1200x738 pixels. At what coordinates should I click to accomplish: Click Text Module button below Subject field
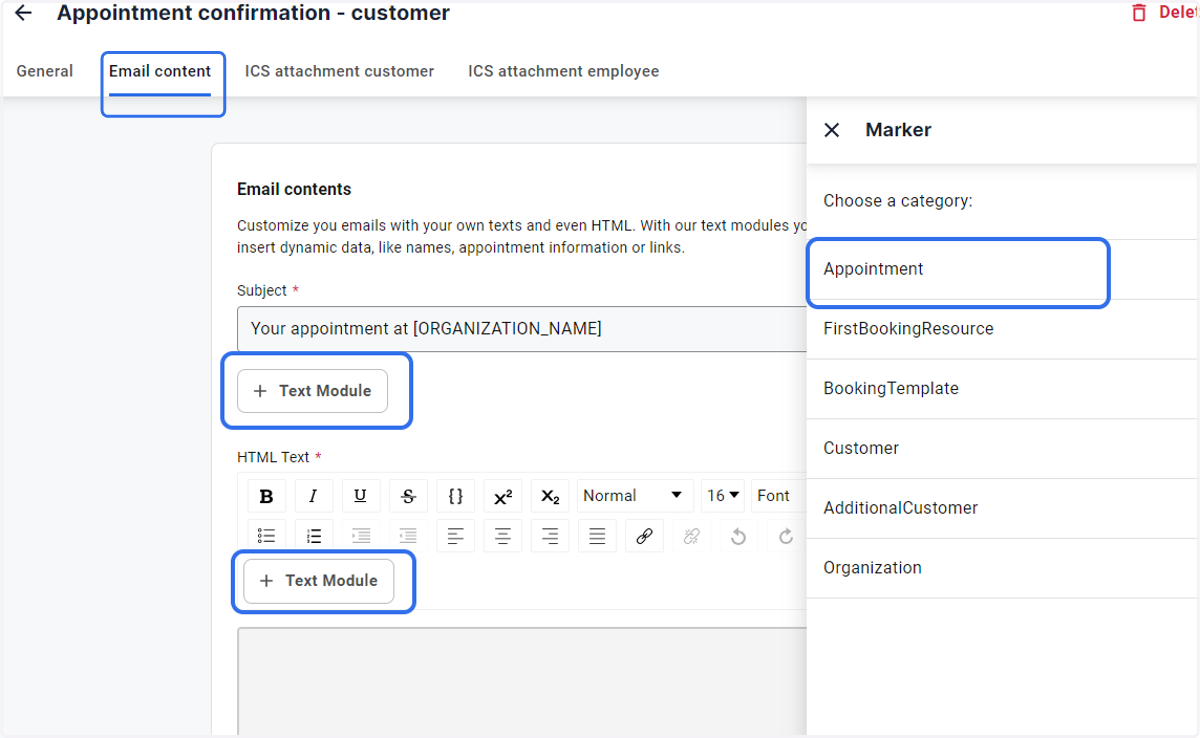(312, 391)
